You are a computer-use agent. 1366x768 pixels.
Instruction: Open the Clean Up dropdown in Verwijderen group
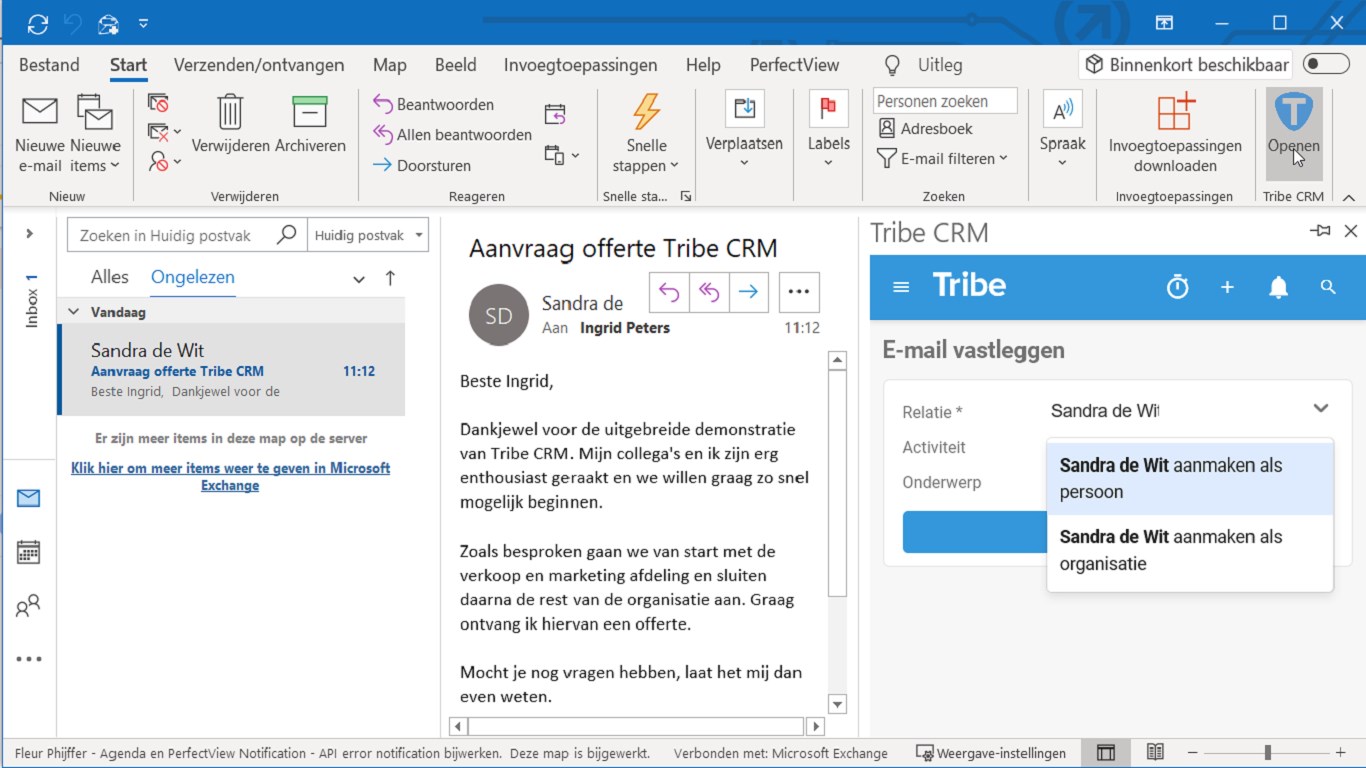[x=165, y=132]
